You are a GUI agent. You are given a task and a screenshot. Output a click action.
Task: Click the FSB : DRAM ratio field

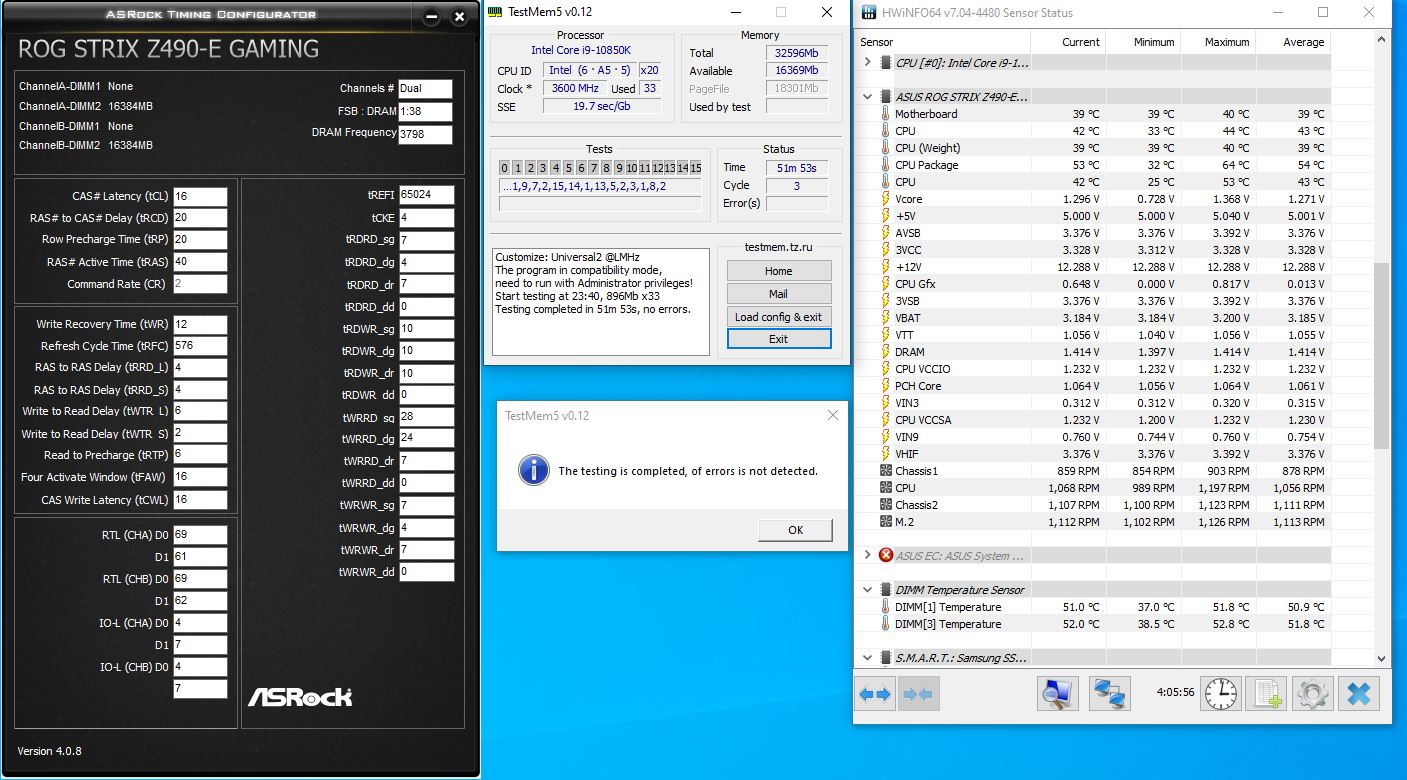click(x=425, y=112)
